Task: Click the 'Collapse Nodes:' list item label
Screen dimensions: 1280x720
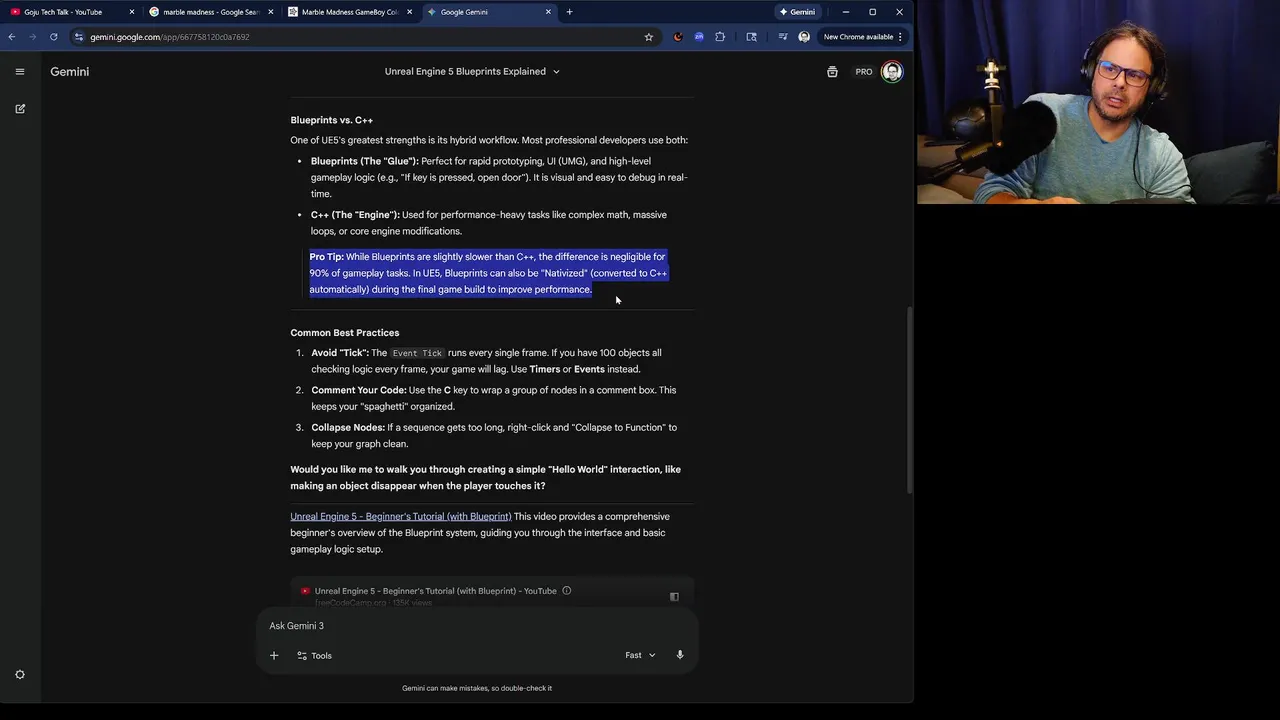Action: click(348, 427)
